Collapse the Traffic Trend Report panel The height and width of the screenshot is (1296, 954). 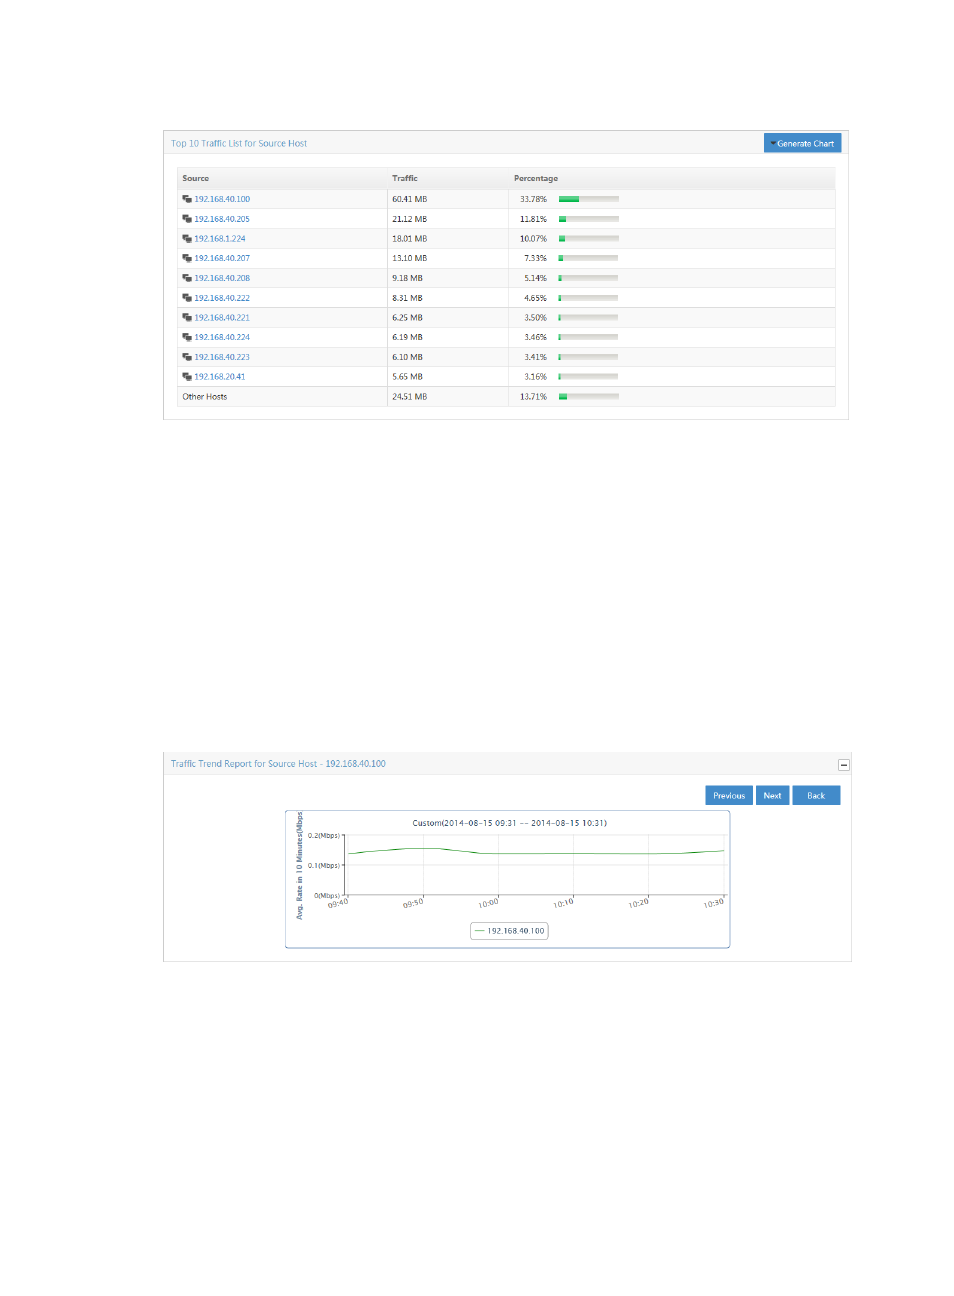(843, 765)
